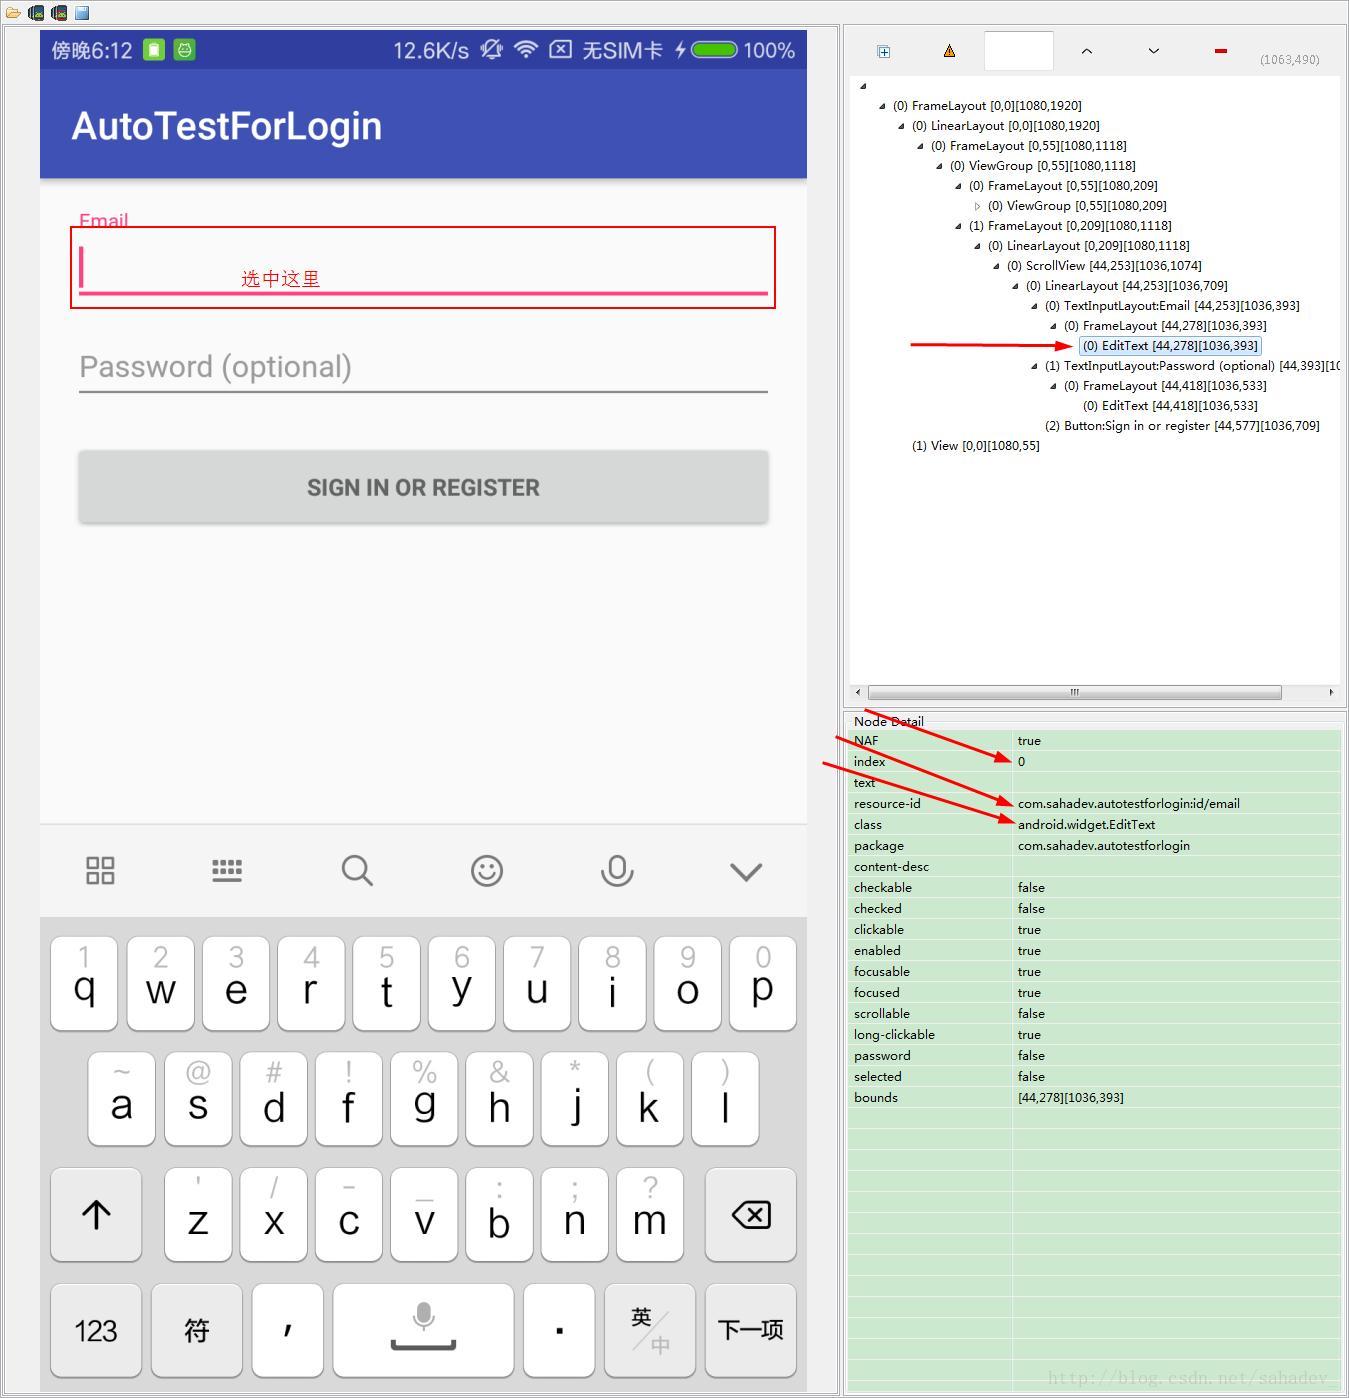Tap the period key on keyboard
Screen dimensions: 1349x1398
(559, 1330)
